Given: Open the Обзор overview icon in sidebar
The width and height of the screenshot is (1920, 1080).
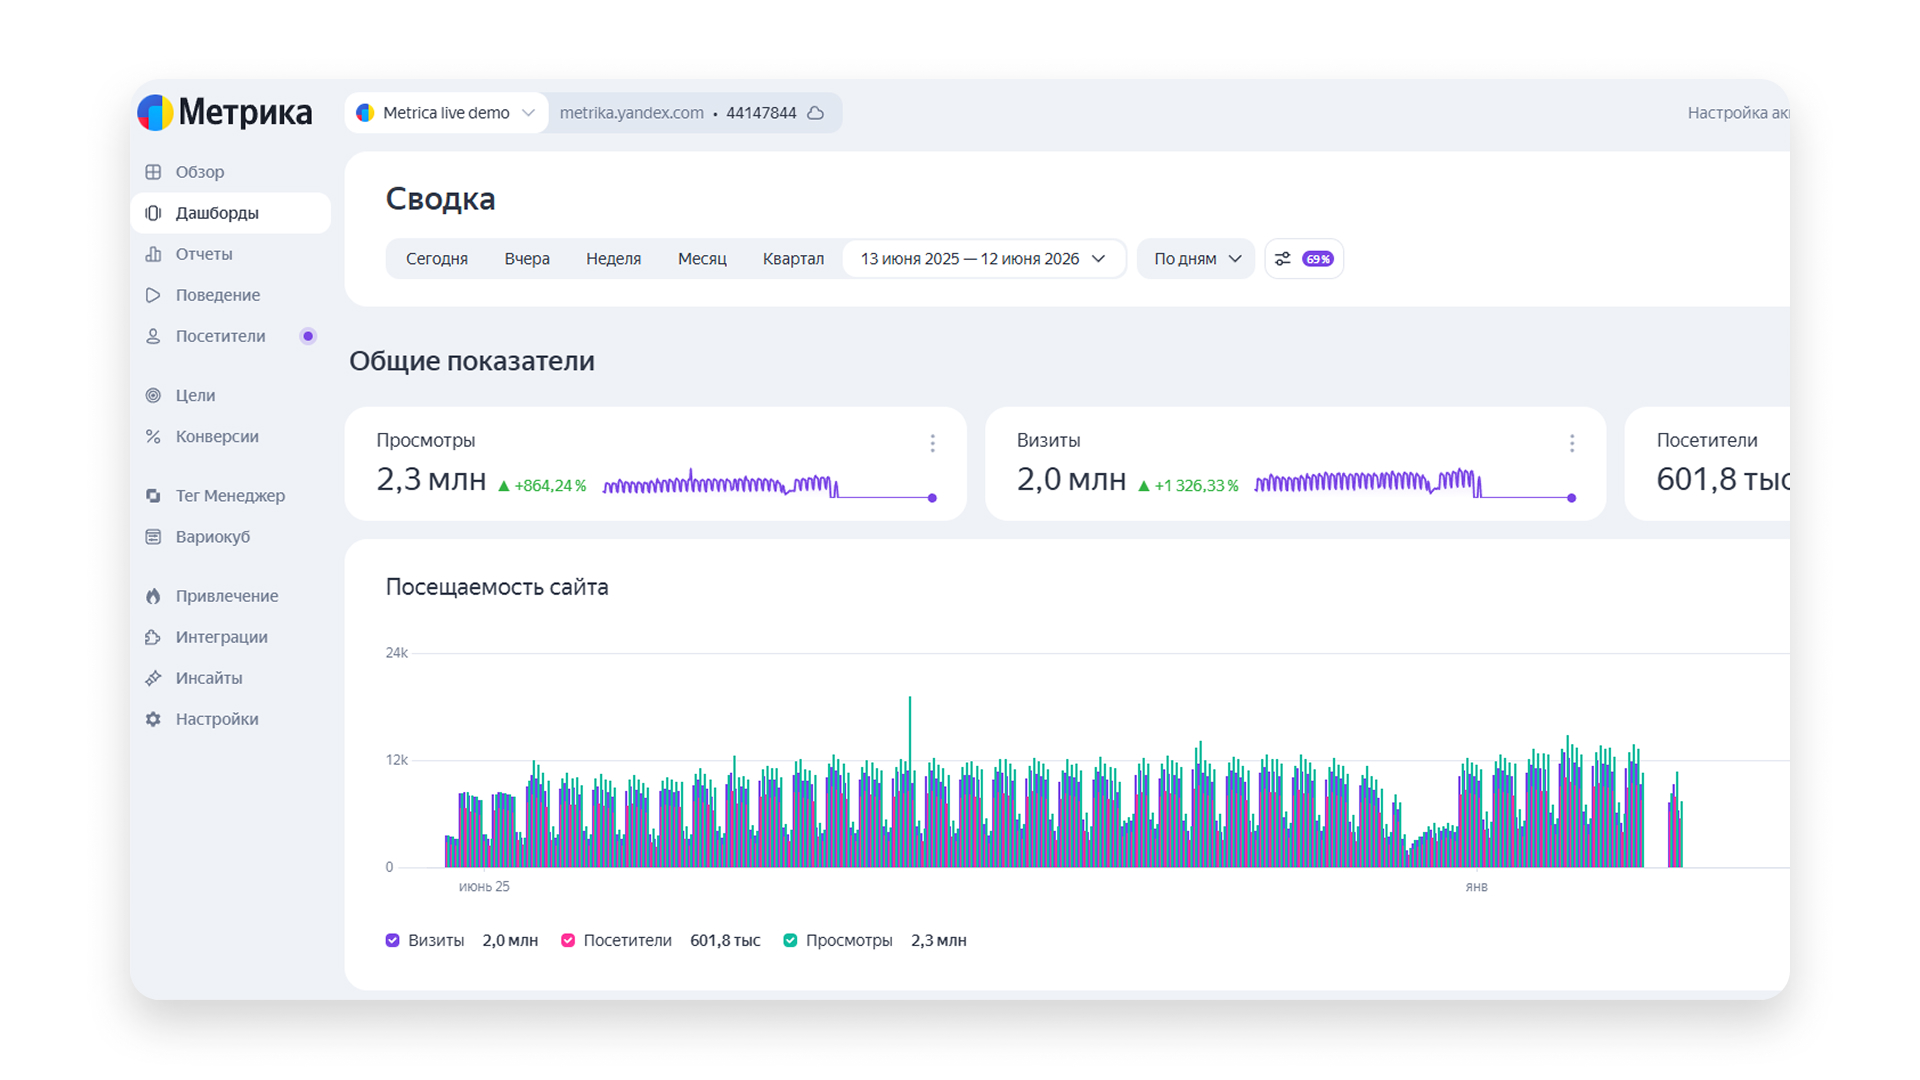Looking at the screenshot, I should pyautogui.click(x=153, y=172).
